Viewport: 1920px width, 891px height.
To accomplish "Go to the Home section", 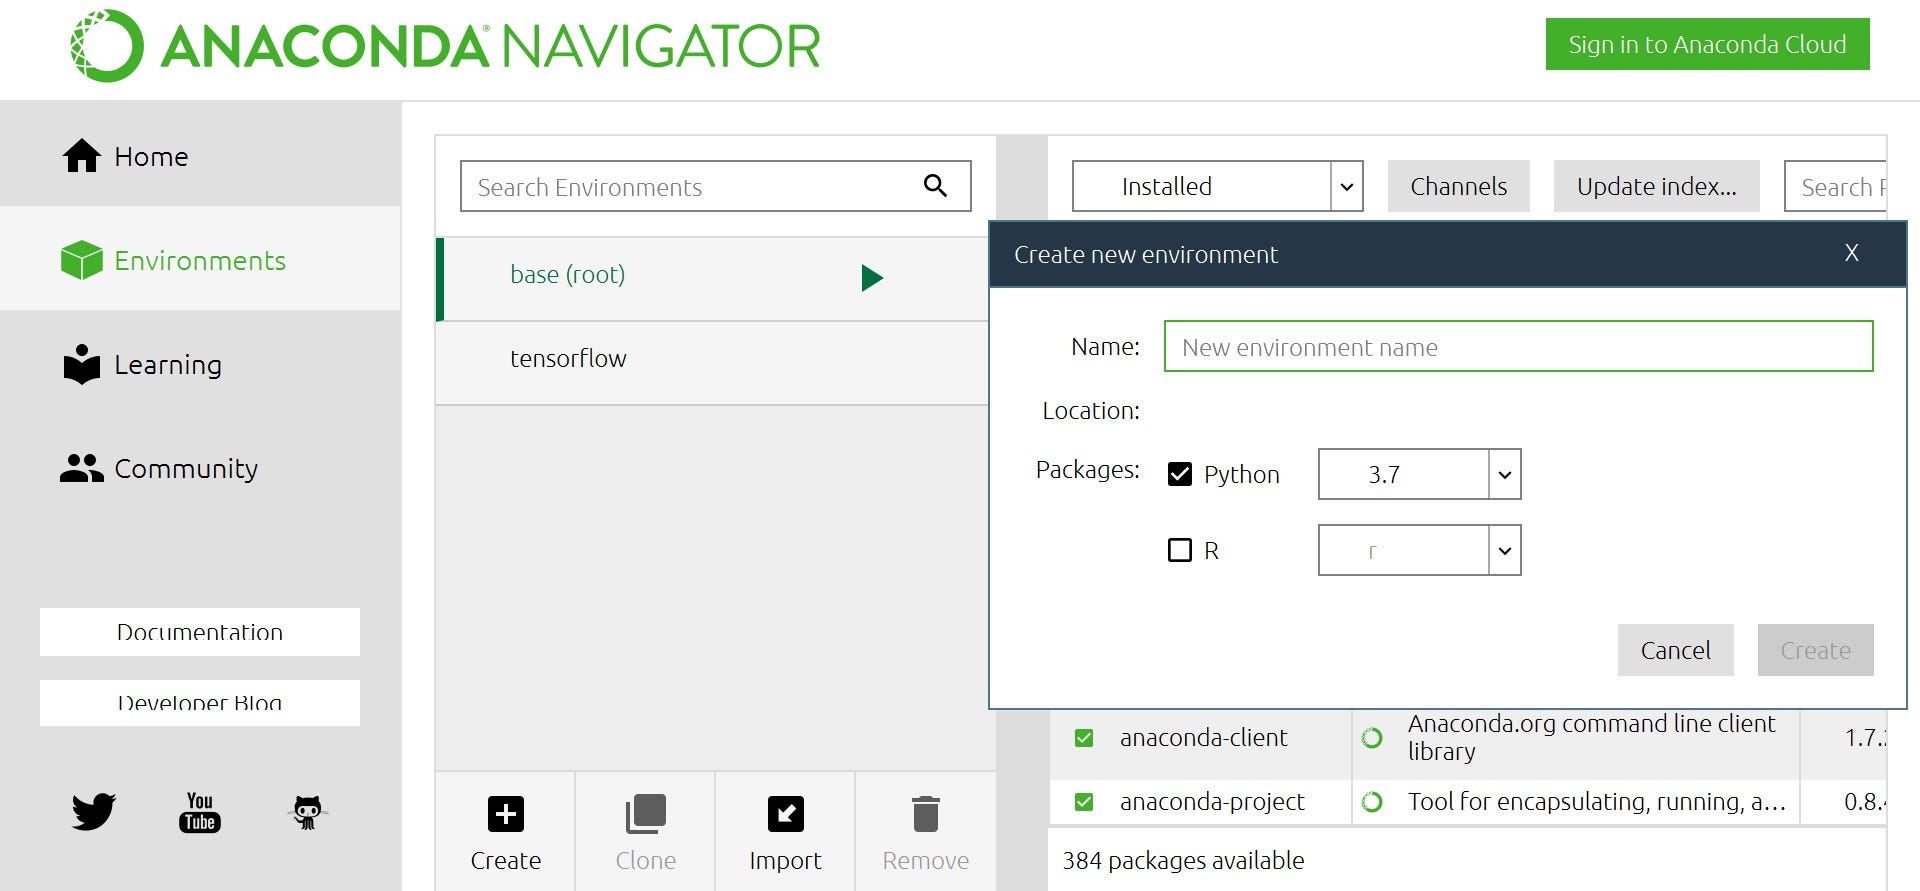I will tap(200, 156).
